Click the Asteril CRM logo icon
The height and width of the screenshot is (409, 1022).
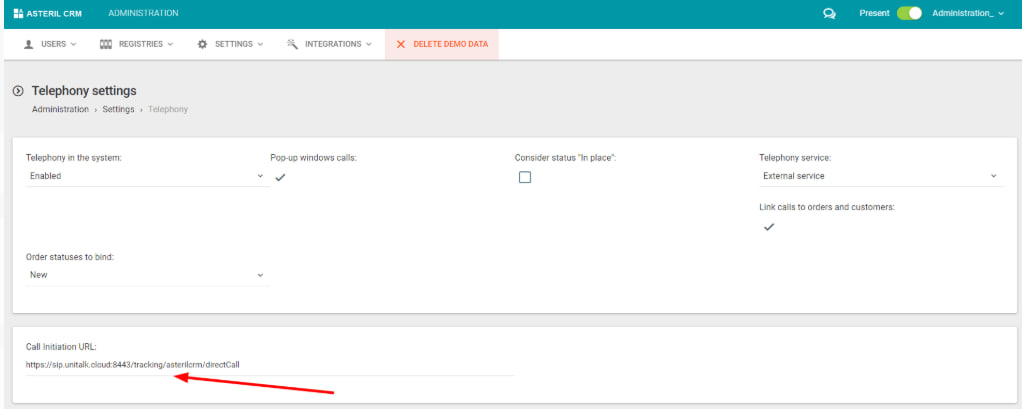tap(17, 14)
